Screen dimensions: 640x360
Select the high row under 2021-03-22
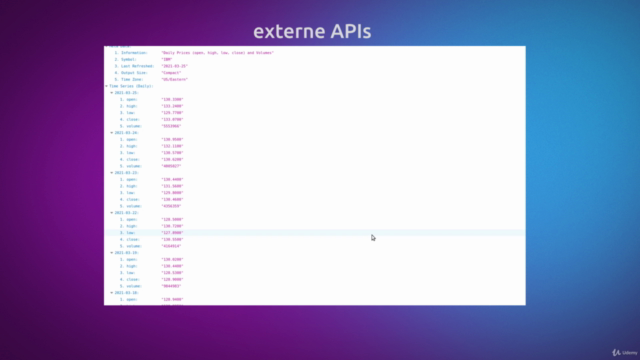click(x=315, y=226)
